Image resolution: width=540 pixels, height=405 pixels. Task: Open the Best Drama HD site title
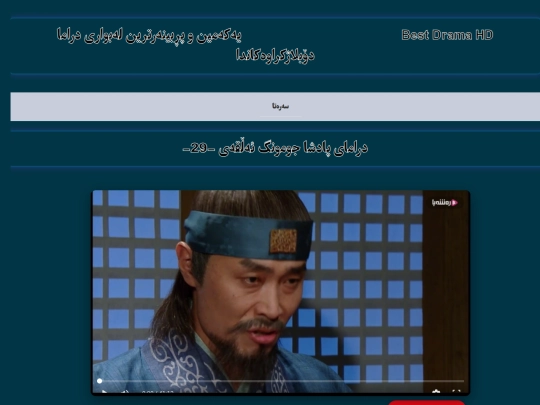click(447, 35)
